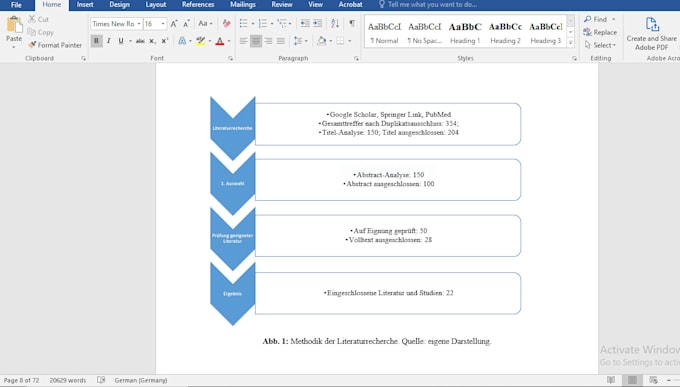Apply yellow text highlight color
The height and width of the screenshot is (387, 680).
pos(201,41)
